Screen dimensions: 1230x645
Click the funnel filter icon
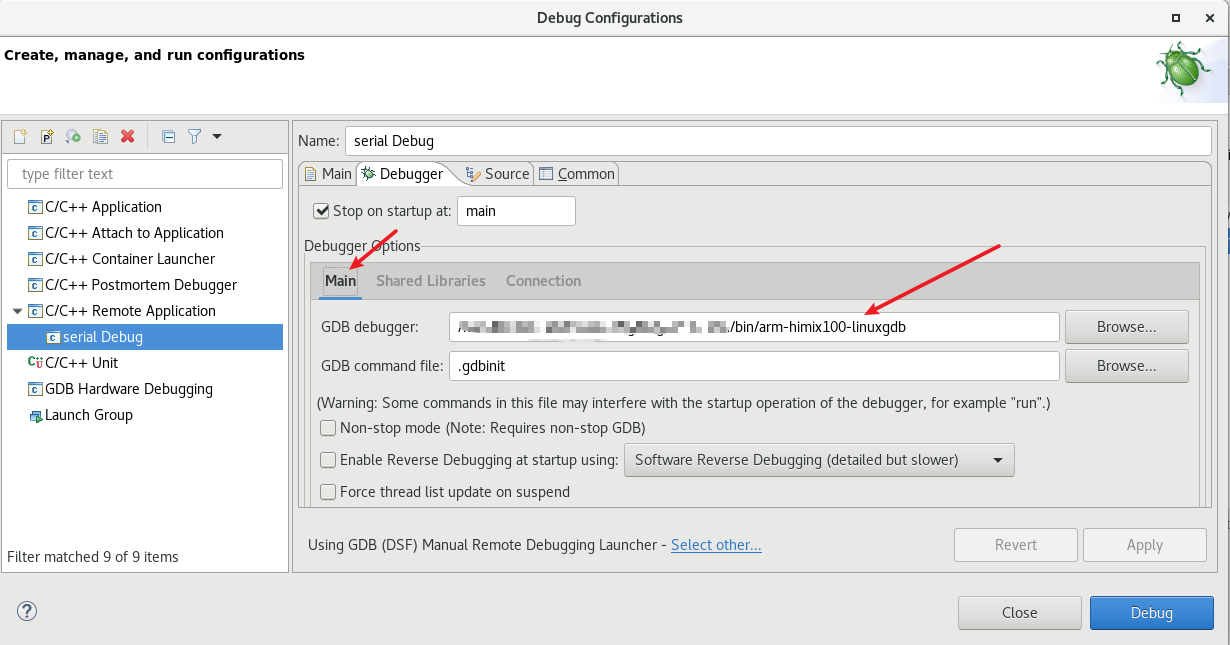(195, 136)
